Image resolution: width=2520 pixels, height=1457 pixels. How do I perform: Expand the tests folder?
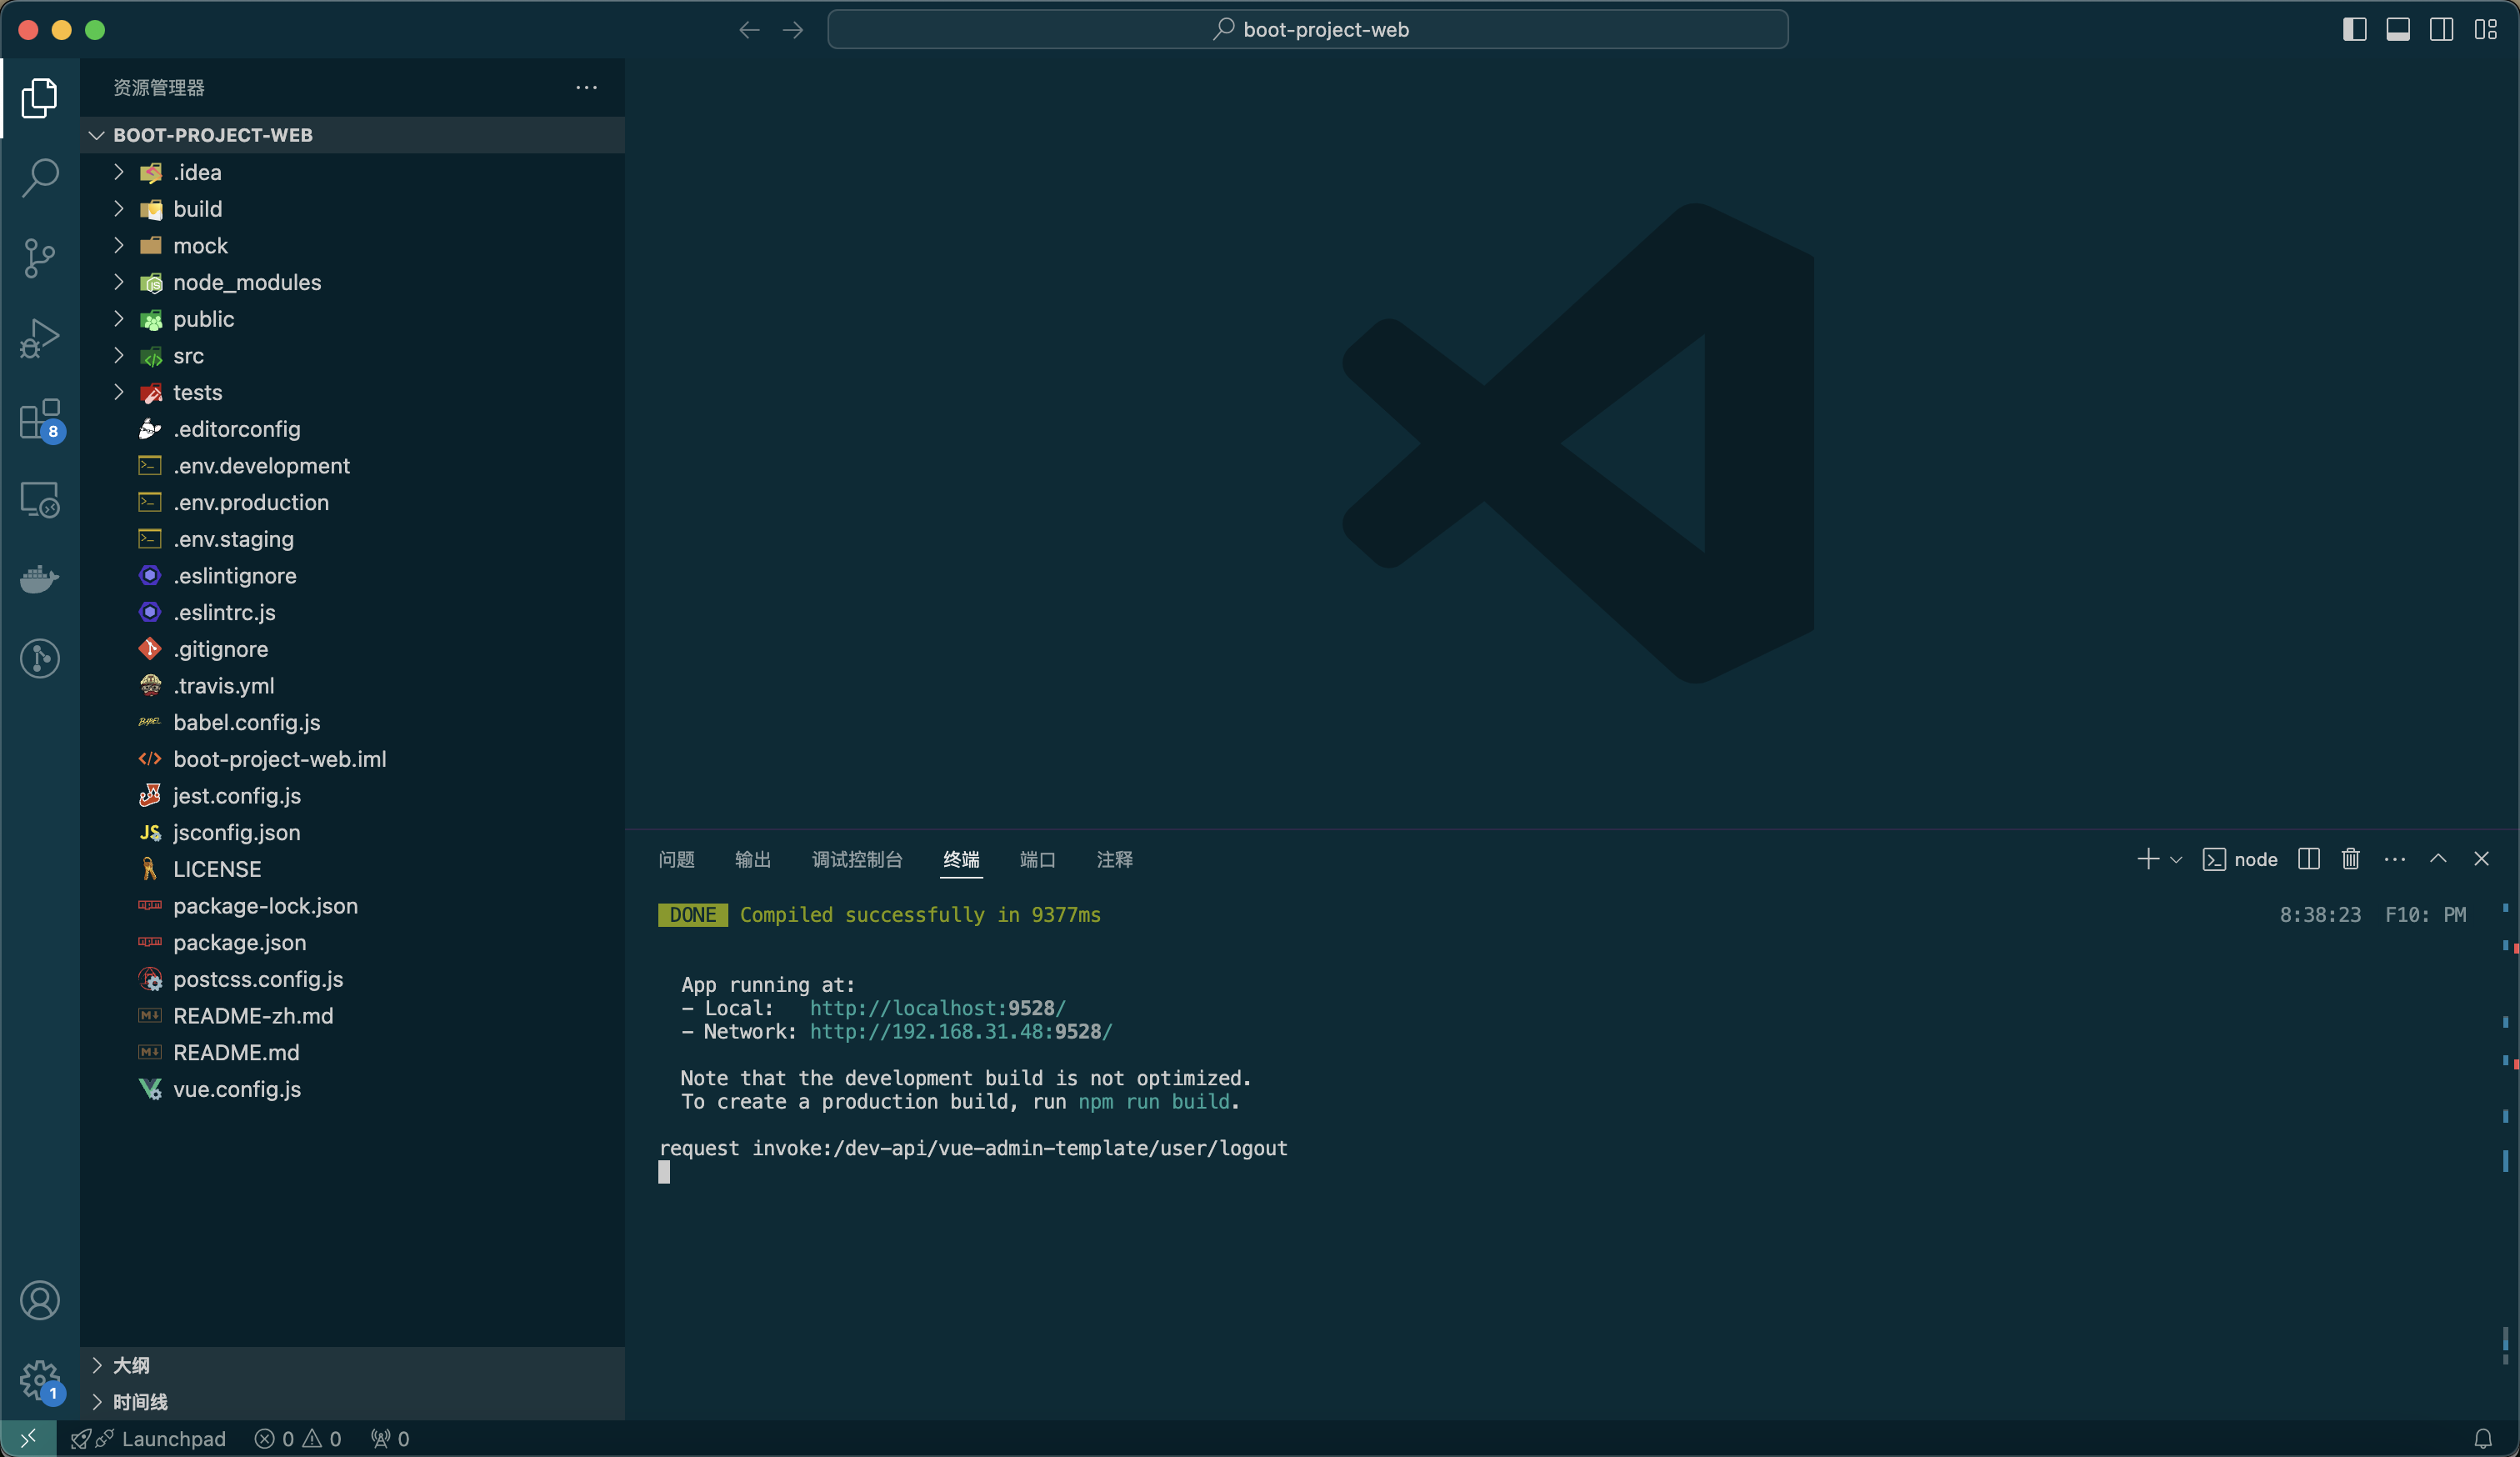(352, 392)
